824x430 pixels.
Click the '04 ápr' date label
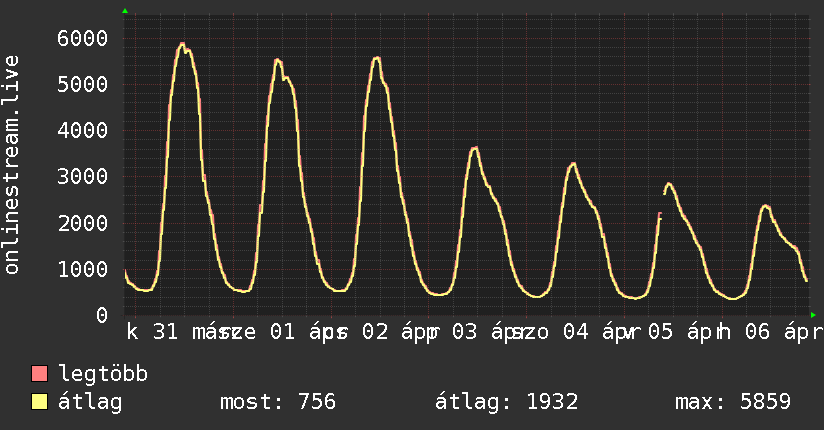601,332
